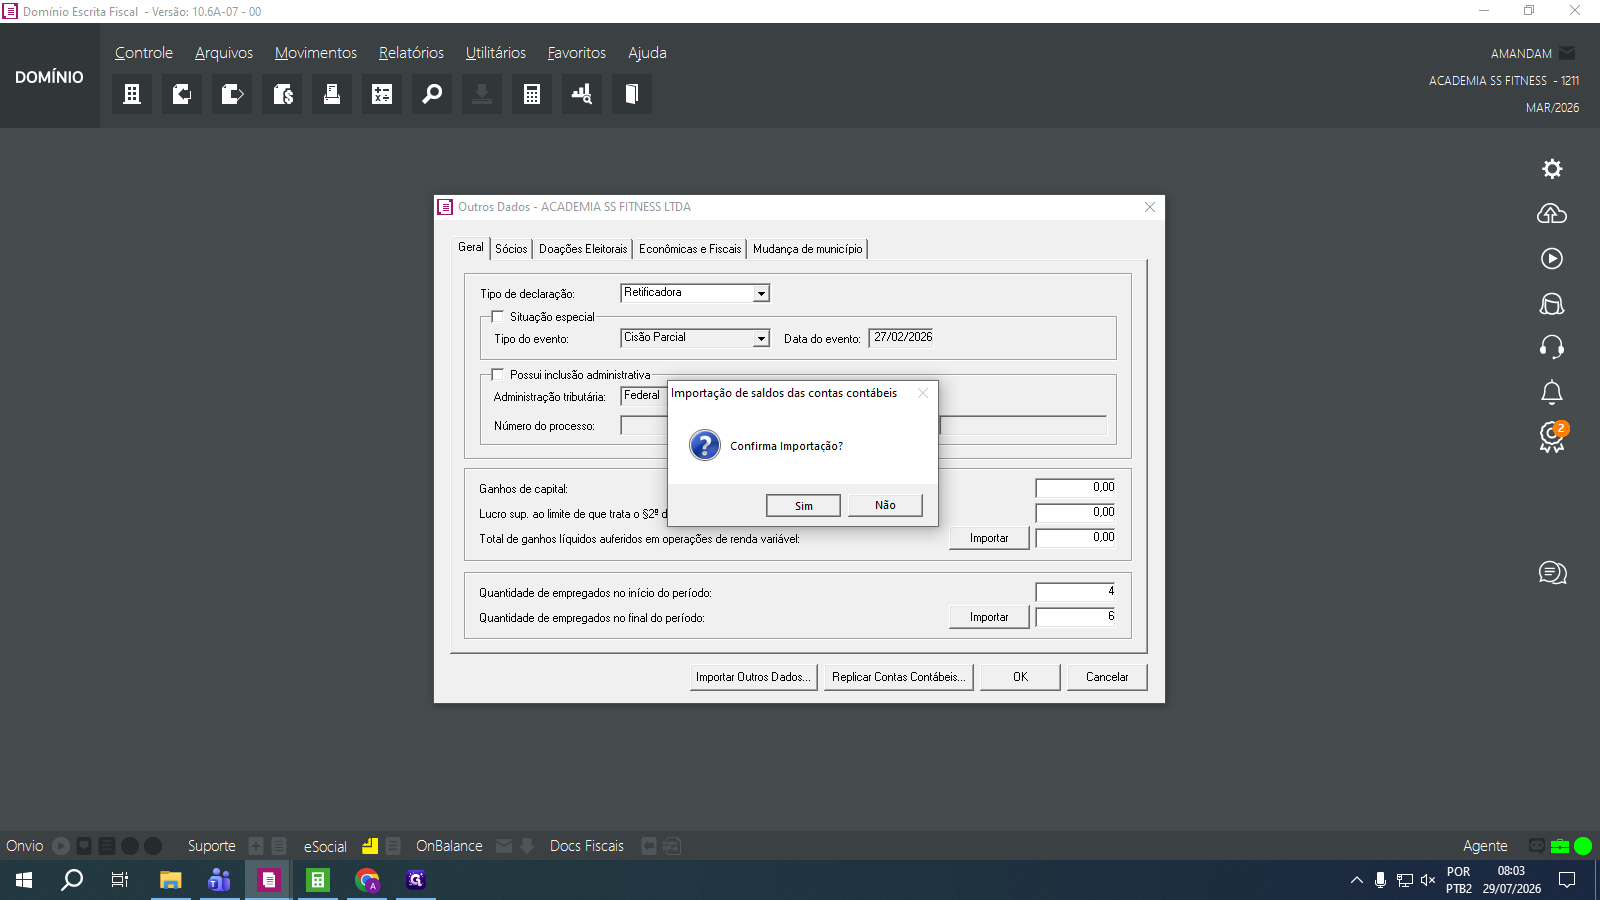The image size is (1600, 900).
Task: Decline the import by clicking Não
Action: point(885,506)
